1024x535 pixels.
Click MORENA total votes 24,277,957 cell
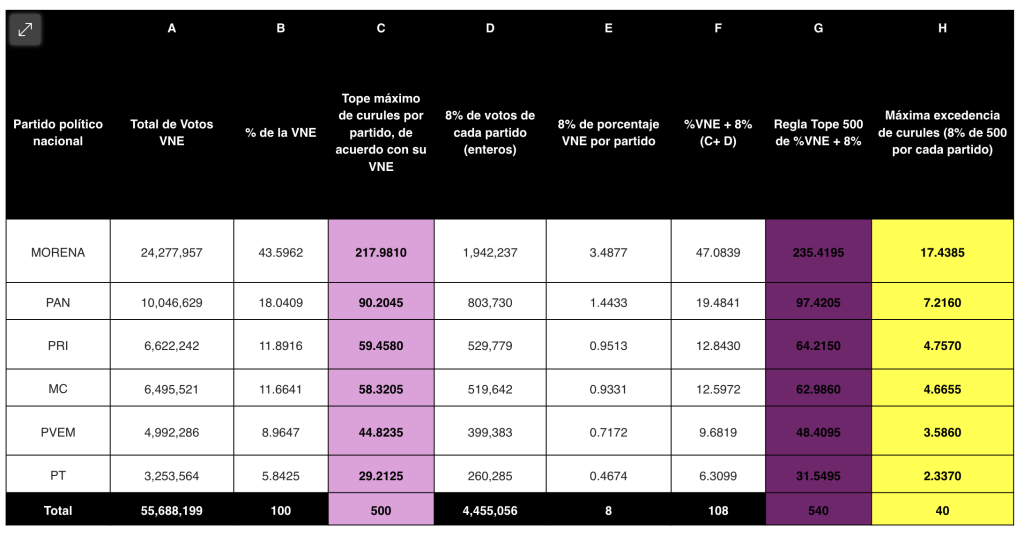172,252
